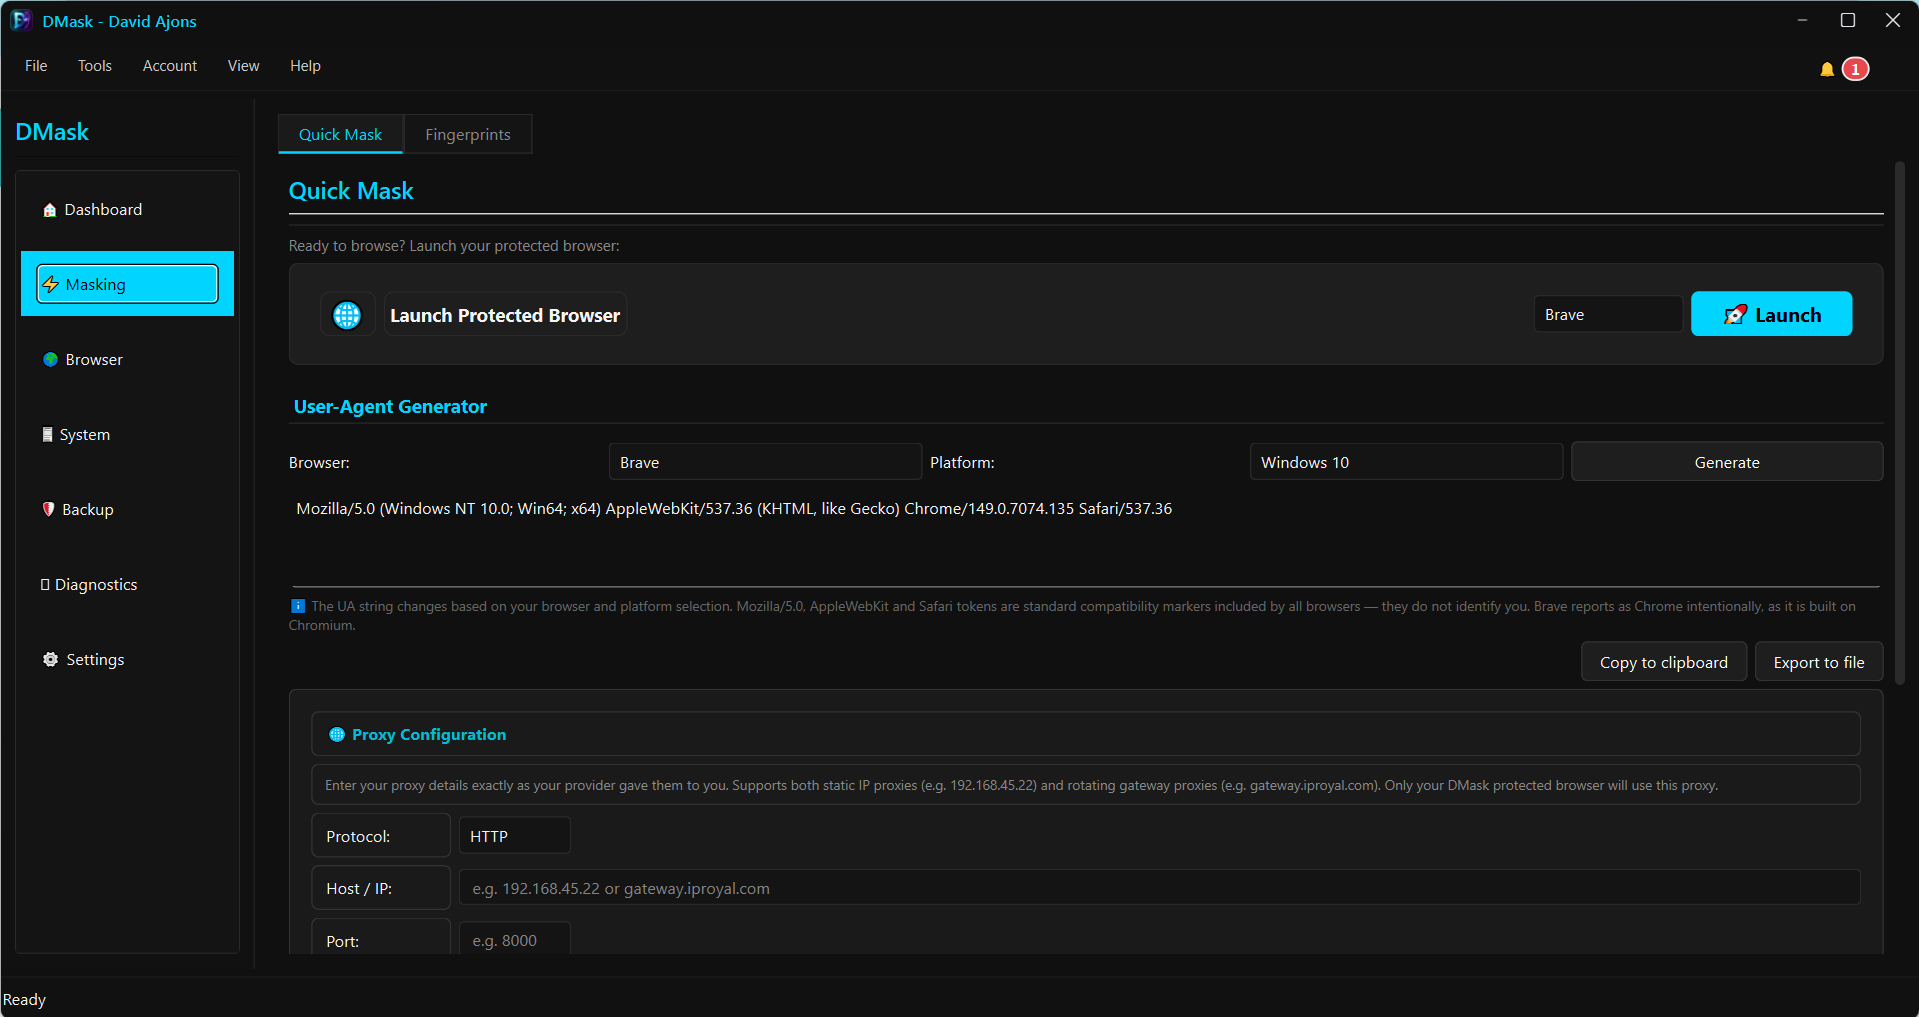Generate a new user-agent string
This screenshot has width=1919, height=1017.
tap(1727, 462)
